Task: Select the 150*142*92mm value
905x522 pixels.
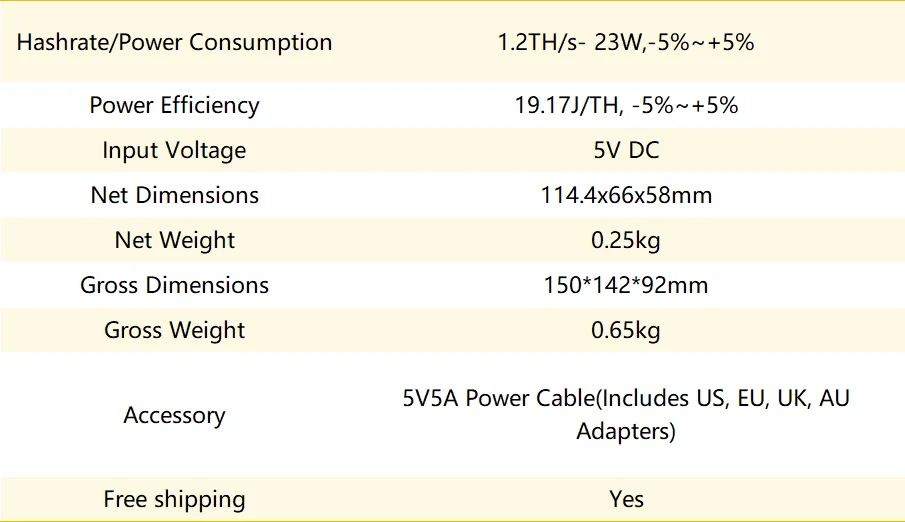Action: 626,285
